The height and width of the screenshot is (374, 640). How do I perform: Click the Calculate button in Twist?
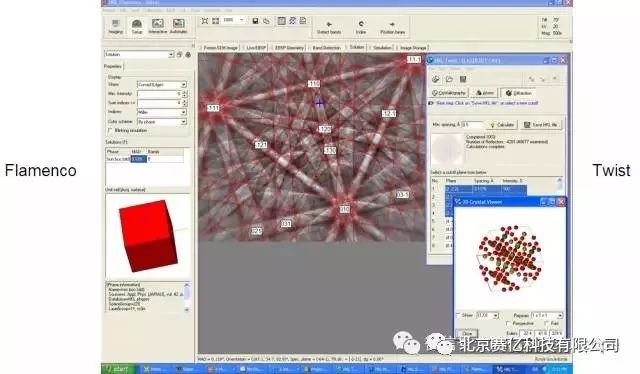pos(502,125)
